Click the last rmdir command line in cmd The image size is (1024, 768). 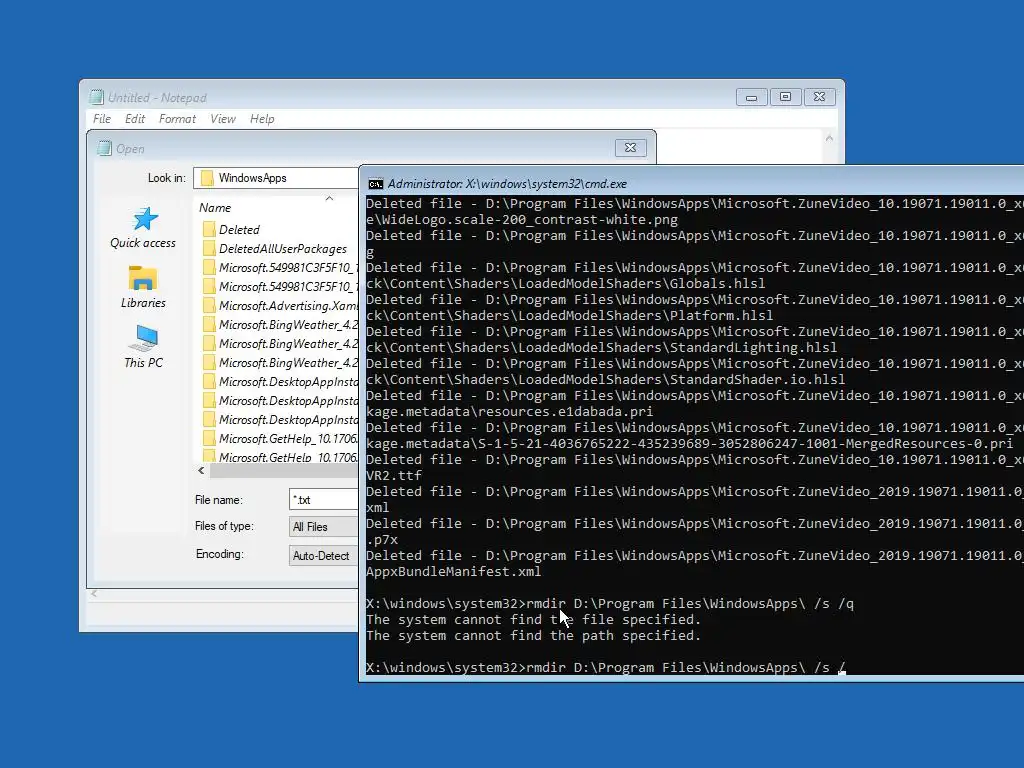[605, 667]
